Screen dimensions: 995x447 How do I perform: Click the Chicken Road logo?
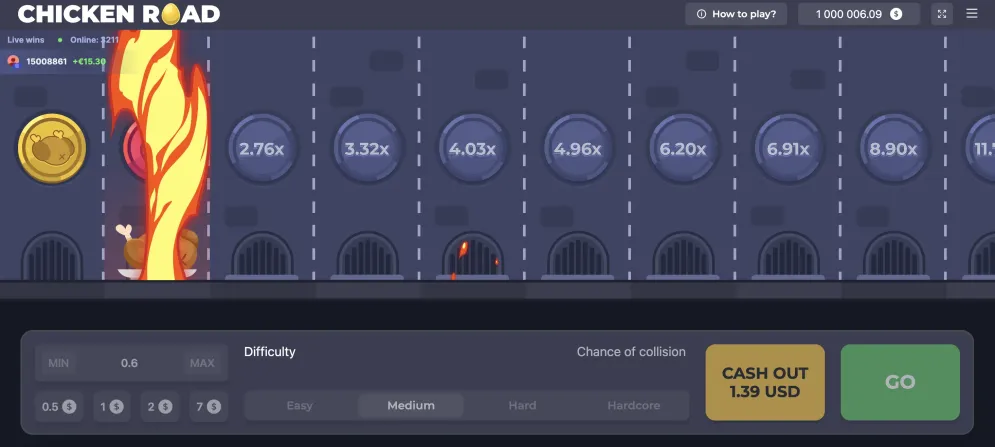[x=119, y=13]
